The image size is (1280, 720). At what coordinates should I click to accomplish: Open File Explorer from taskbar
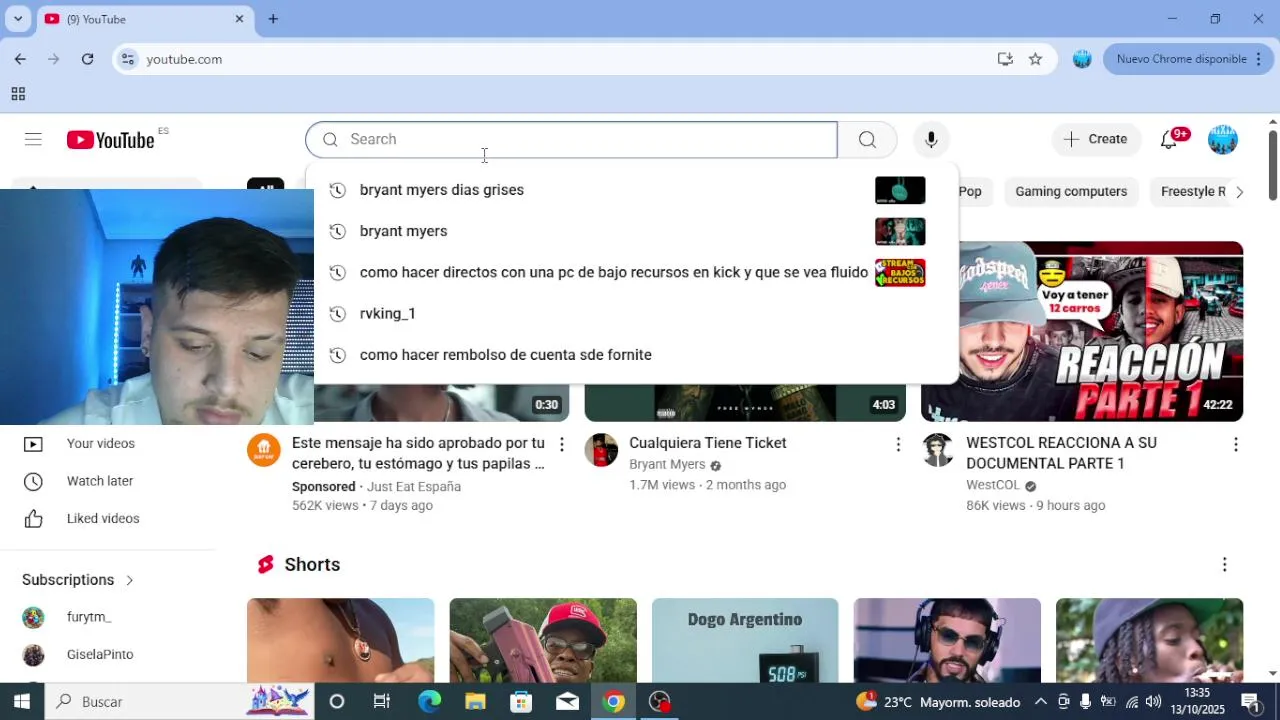click(x=475, y=702)
